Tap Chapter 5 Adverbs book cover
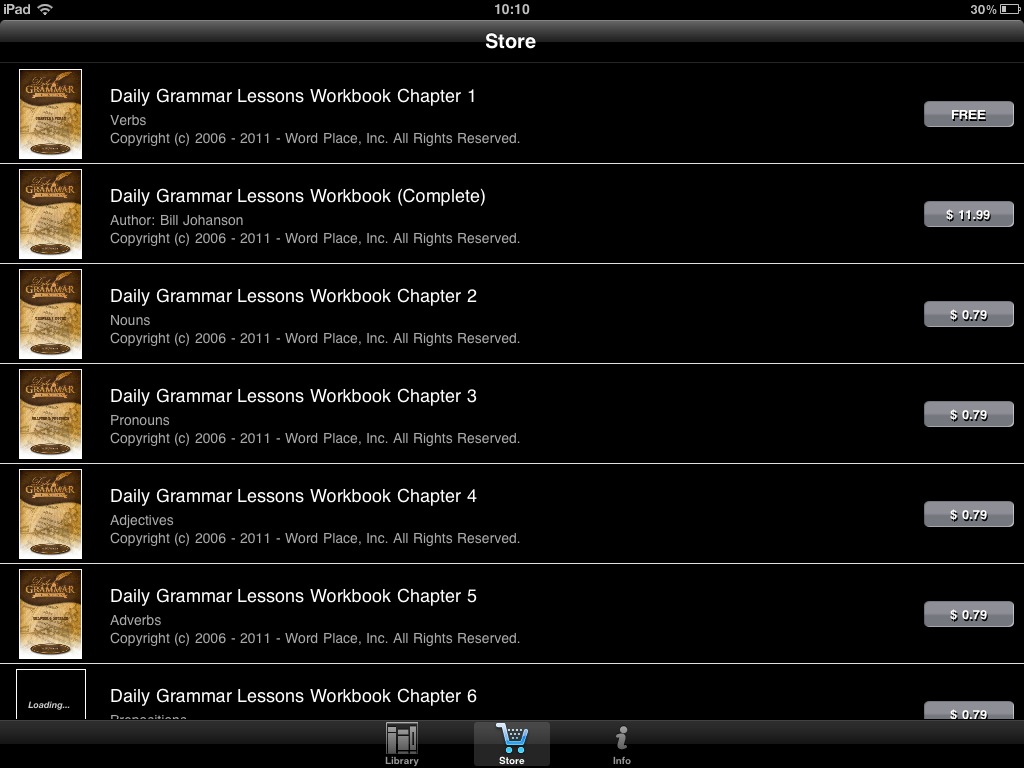 50,613
